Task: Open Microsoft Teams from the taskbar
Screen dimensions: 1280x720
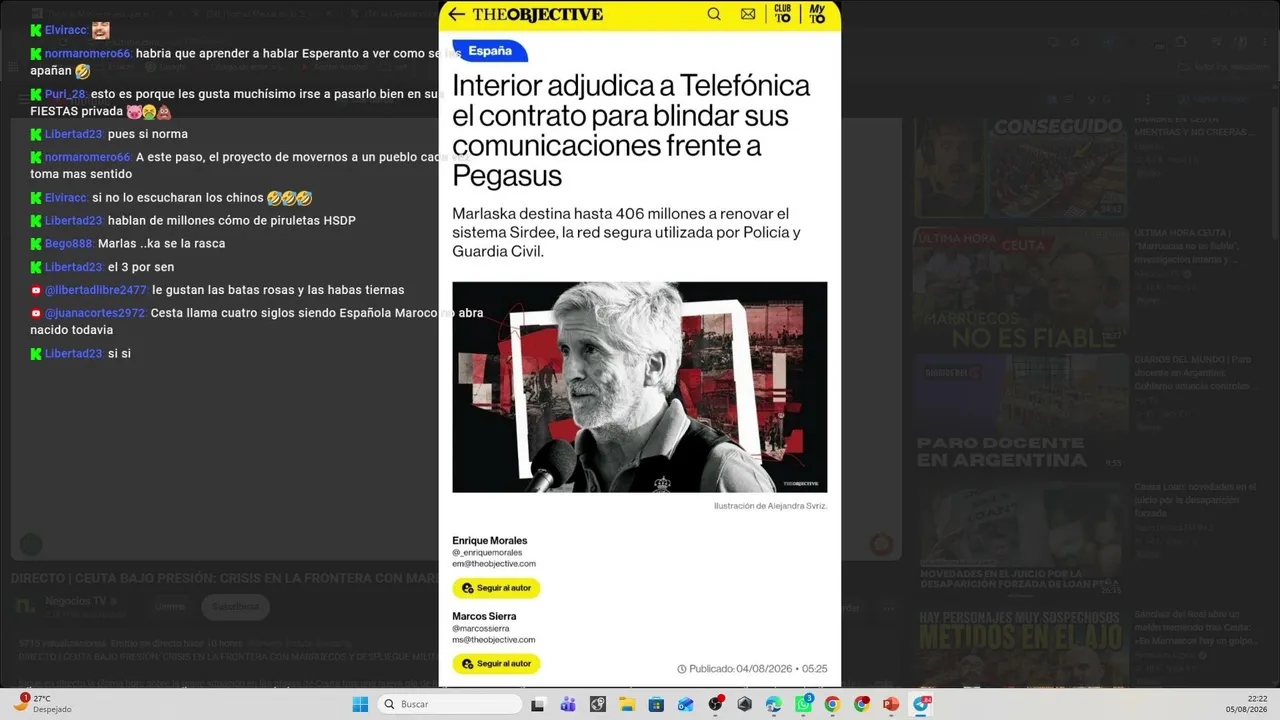Action: (x=568, y=704)
